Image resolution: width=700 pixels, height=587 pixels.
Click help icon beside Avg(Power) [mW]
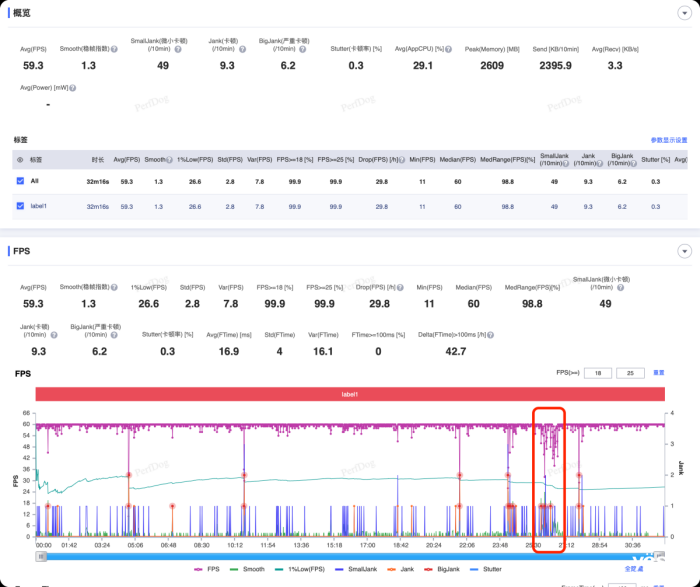tap(73, 88)
